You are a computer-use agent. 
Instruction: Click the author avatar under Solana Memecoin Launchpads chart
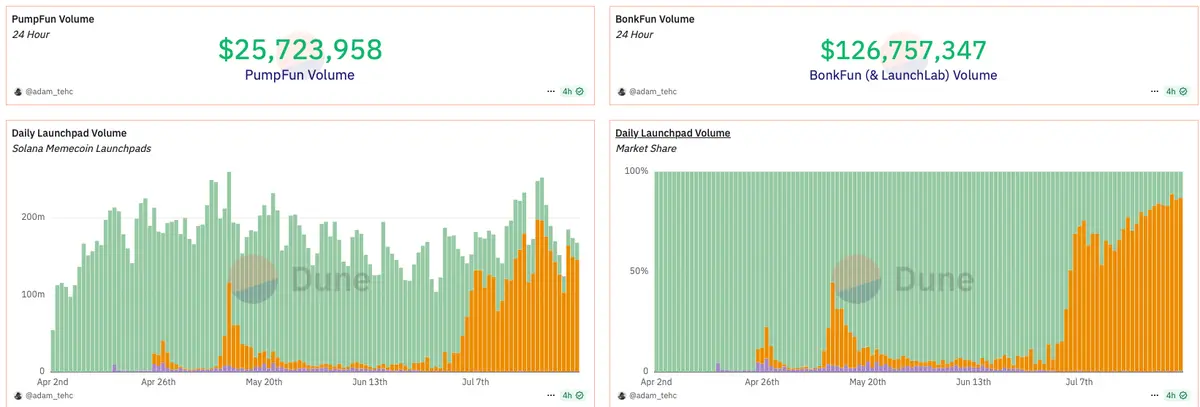pos(18,396)
